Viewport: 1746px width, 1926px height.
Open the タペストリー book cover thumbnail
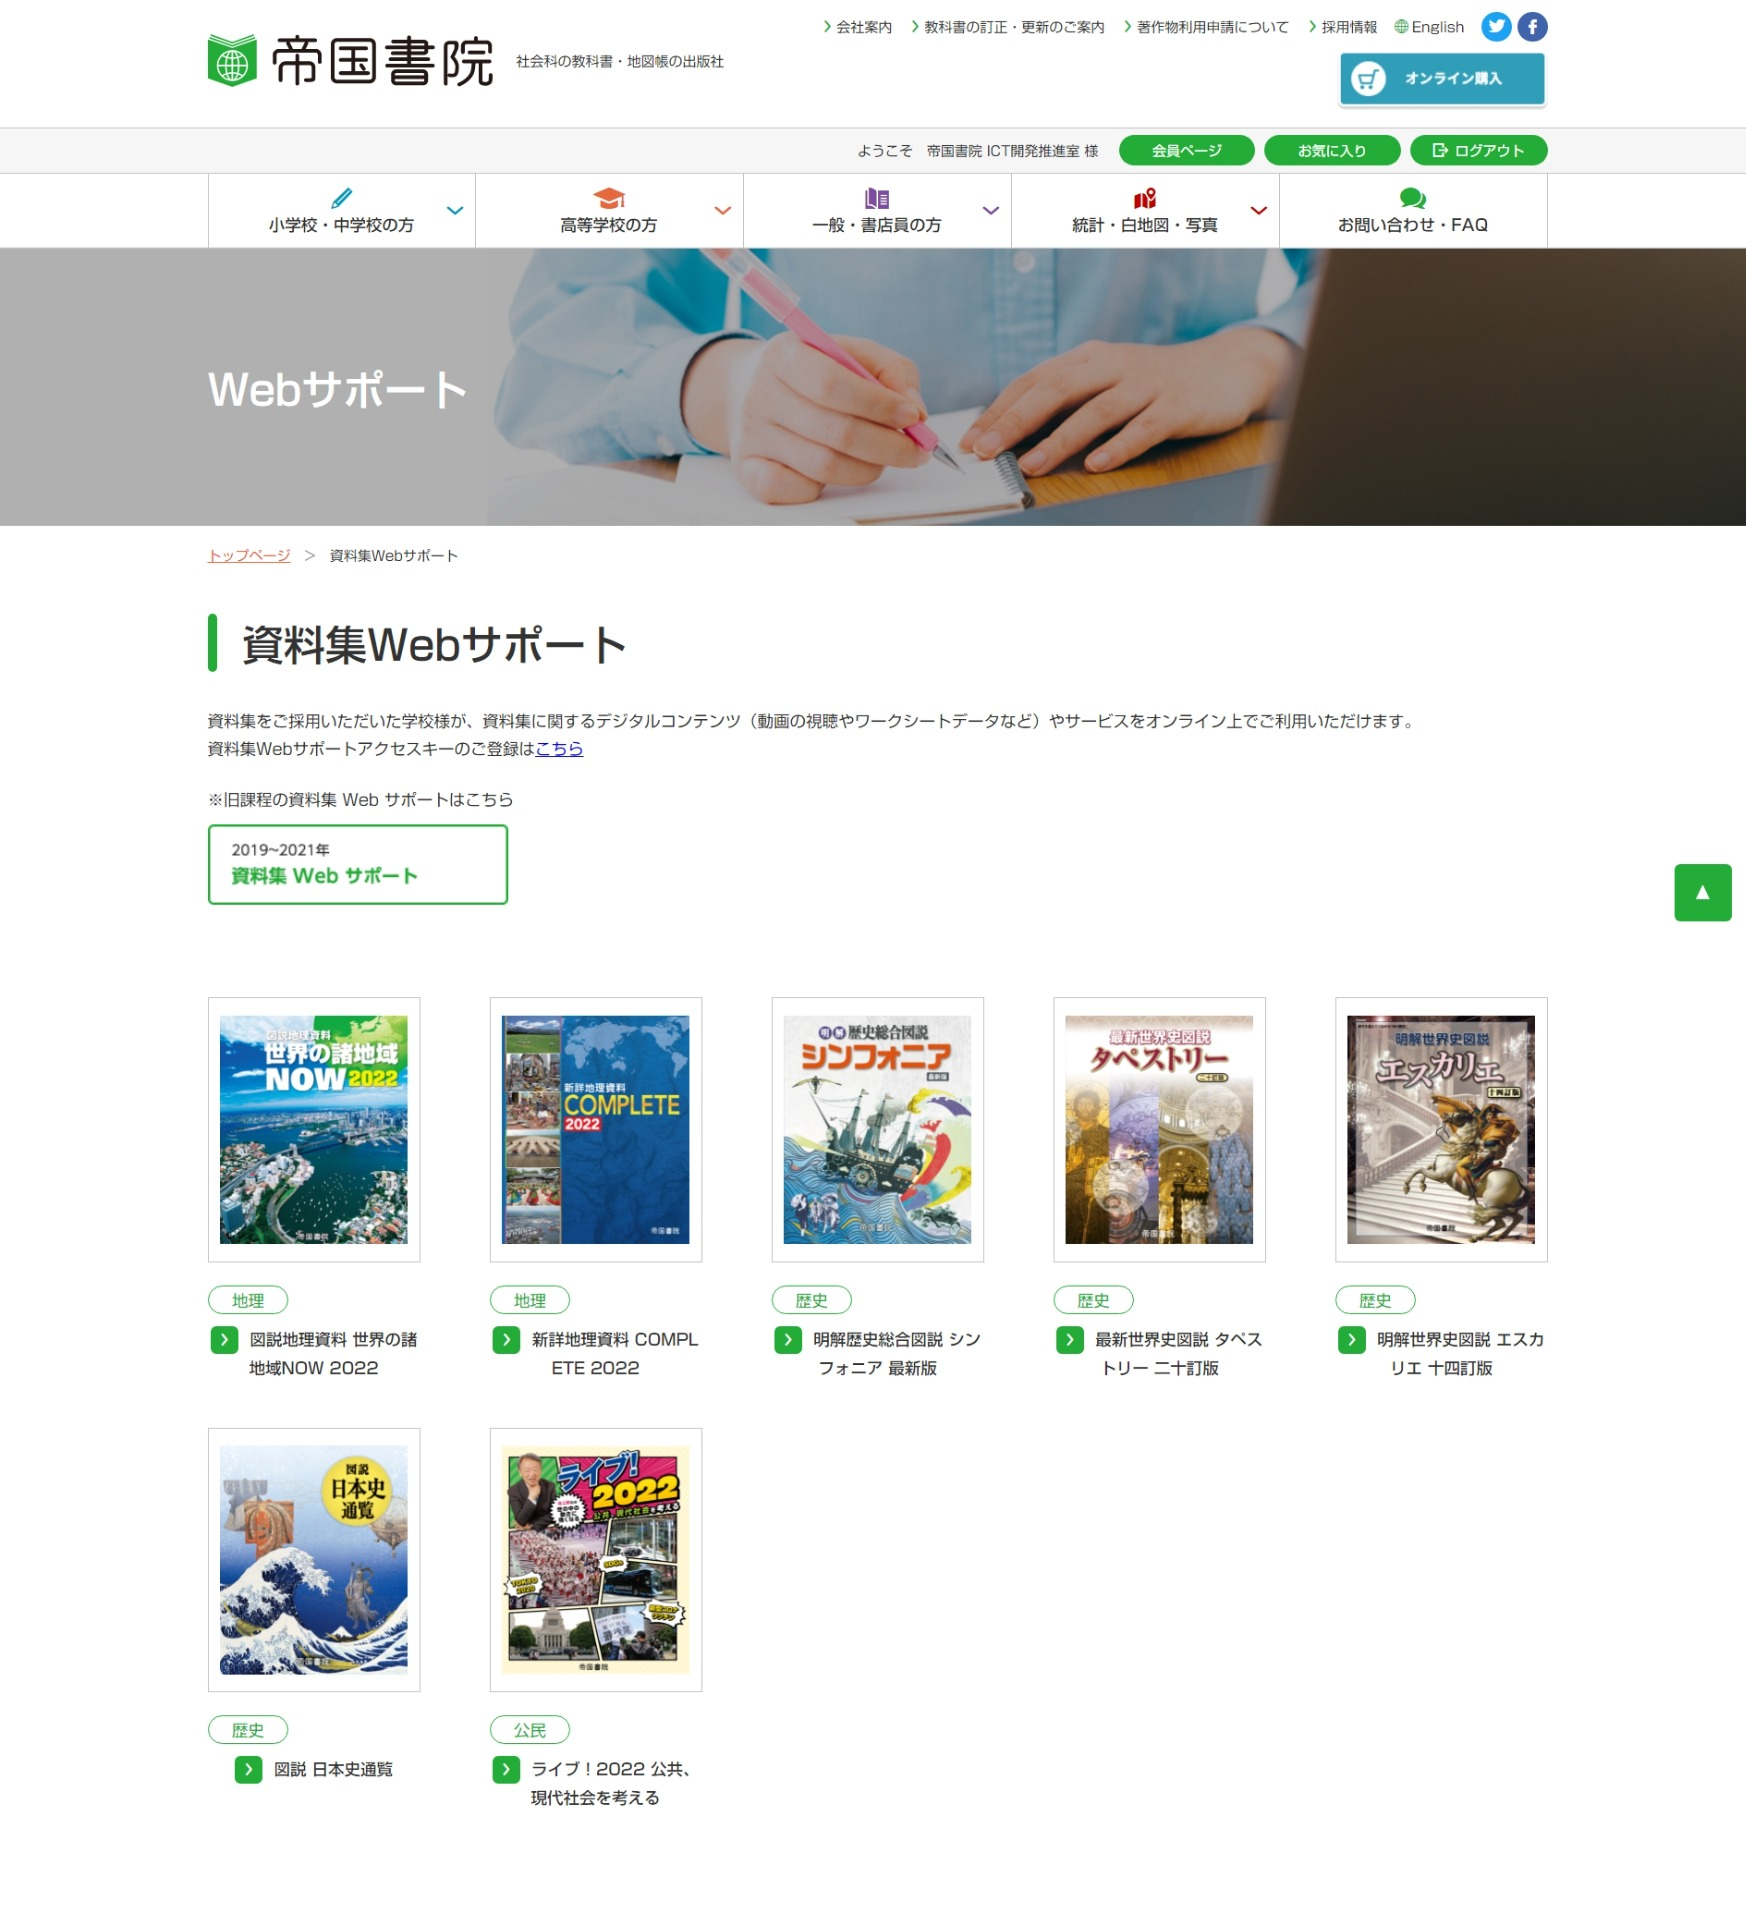[x=1158, y=1129]
